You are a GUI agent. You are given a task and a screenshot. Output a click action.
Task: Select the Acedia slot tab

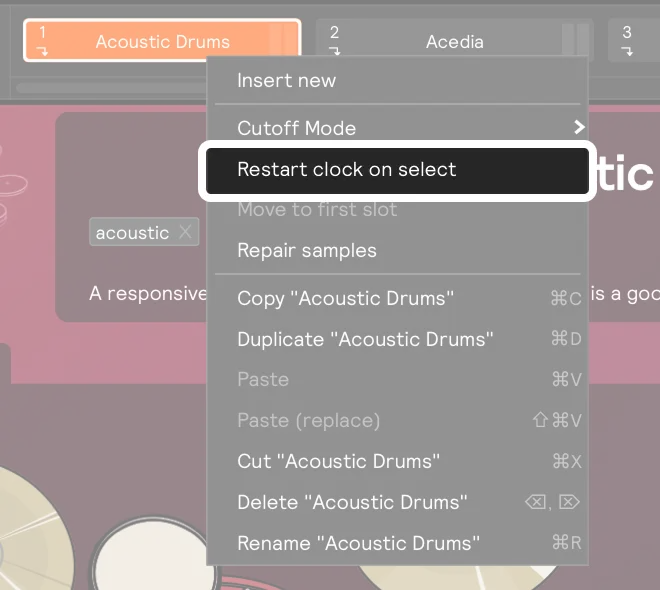[x=454, y=40]
